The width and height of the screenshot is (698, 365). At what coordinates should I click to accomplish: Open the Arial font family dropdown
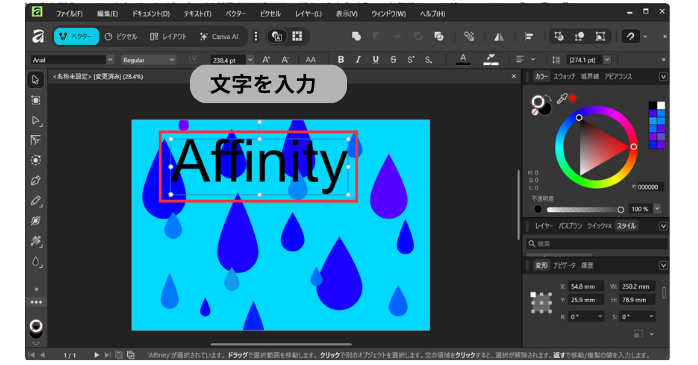73,60
